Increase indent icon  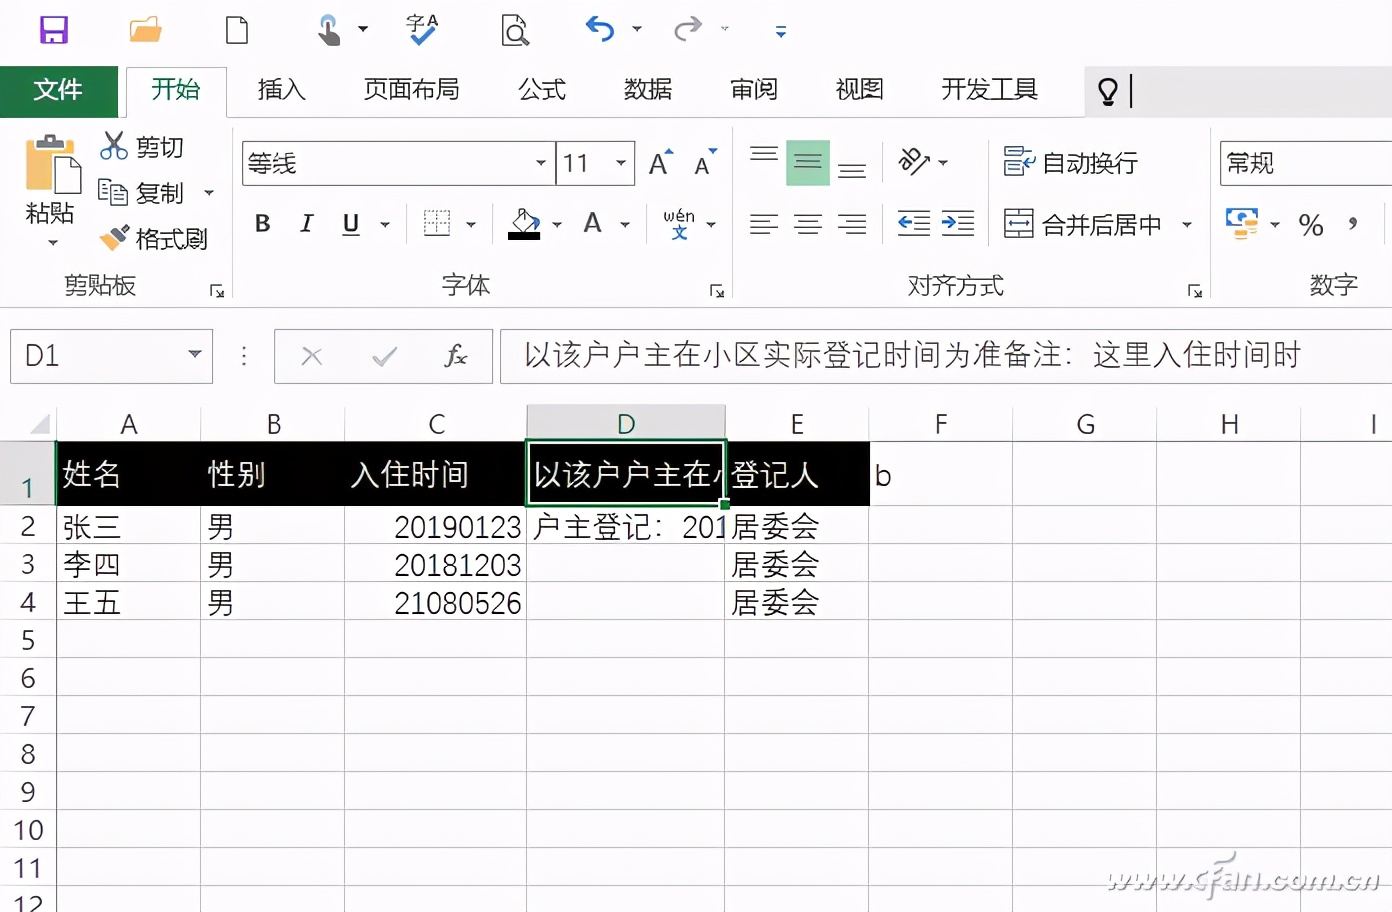(x=958, y=224)
